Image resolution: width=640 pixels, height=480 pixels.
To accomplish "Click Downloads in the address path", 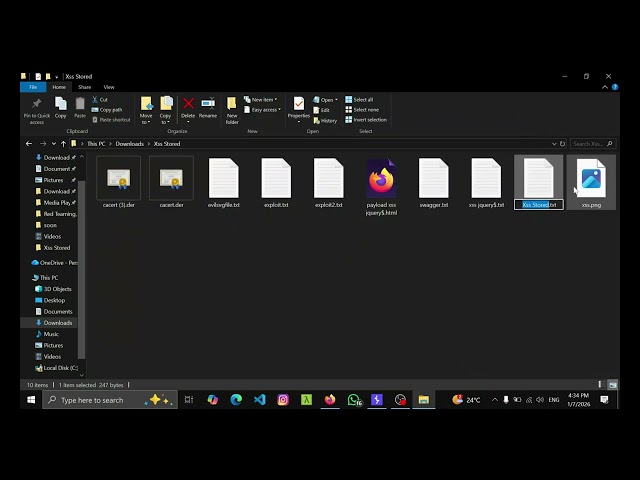I will point(129,144).
